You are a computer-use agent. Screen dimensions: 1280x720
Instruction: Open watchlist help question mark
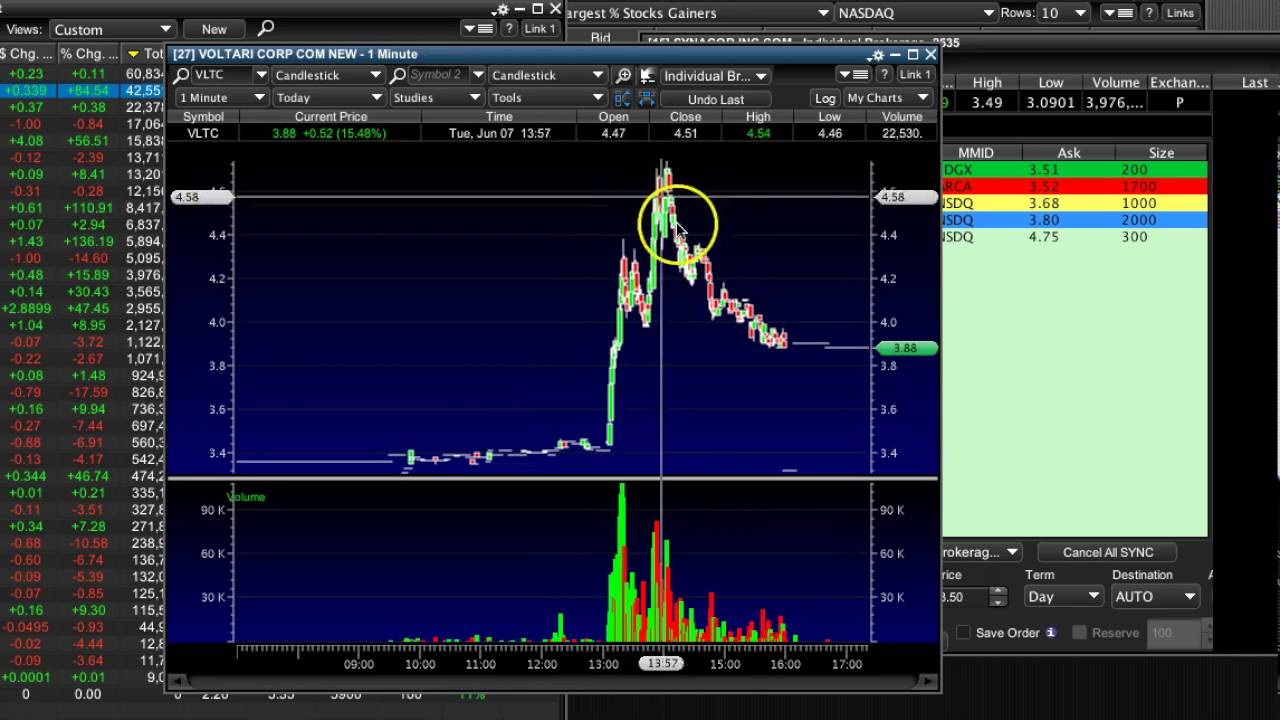[509, 29]
